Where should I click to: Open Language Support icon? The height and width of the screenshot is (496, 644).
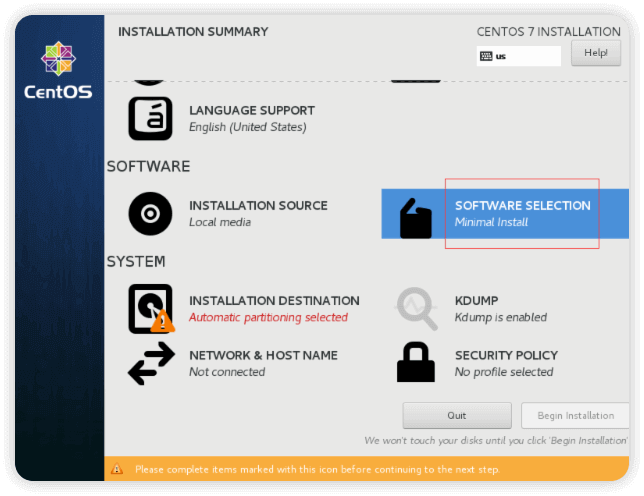(150, 118)
